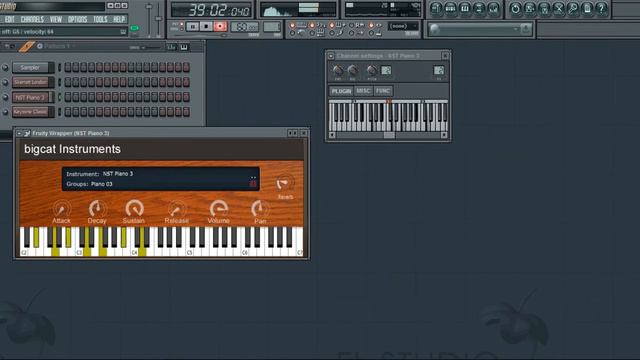Open the step sequencer shortcut icon
The width and height of the screenshot is (640, 360).
450,8
